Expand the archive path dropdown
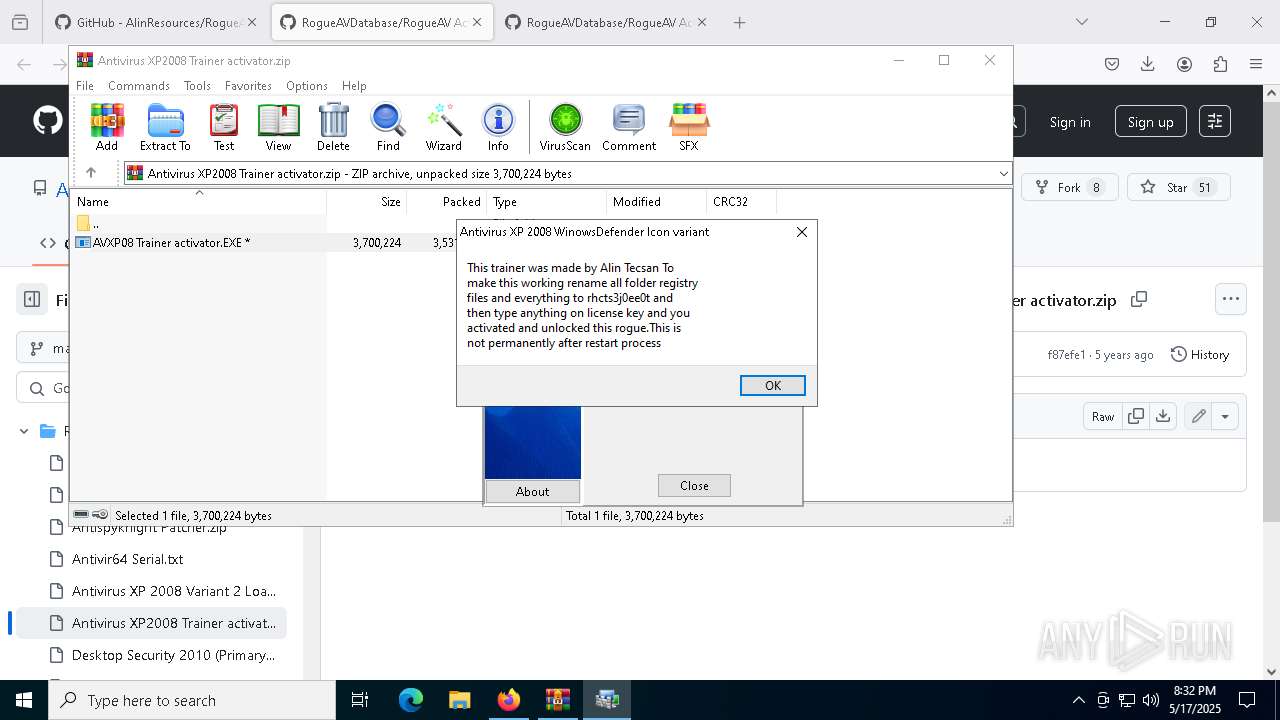The height and width of the screenshot is (720, 1280). [x=1003, y=174]
